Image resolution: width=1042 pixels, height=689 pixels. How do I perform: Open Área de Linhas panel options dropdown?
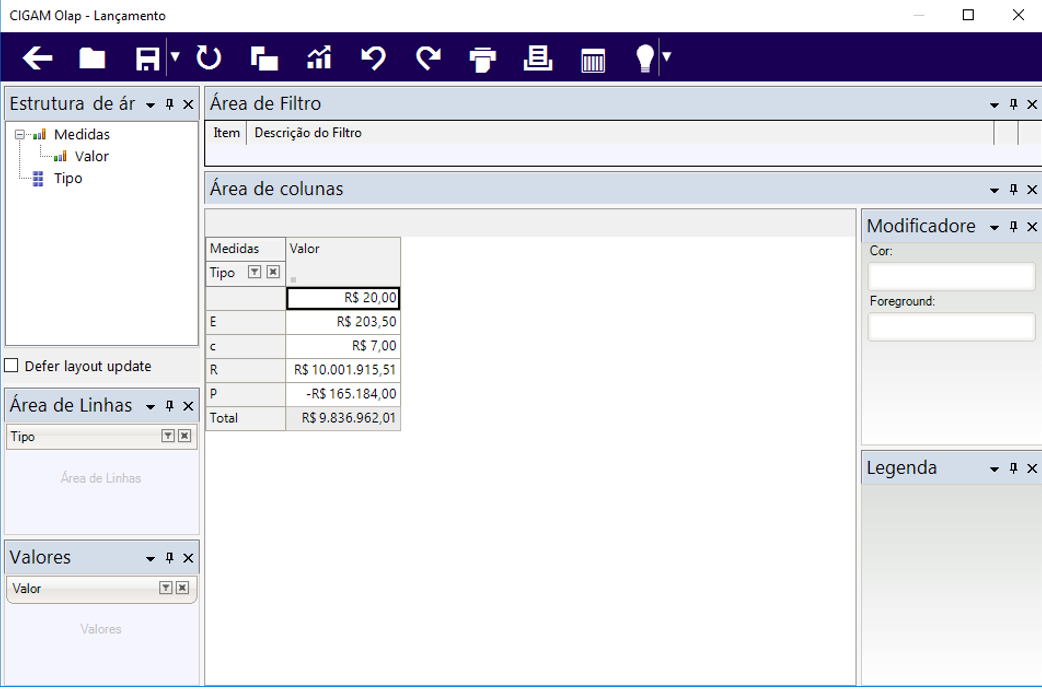[151, 407]
